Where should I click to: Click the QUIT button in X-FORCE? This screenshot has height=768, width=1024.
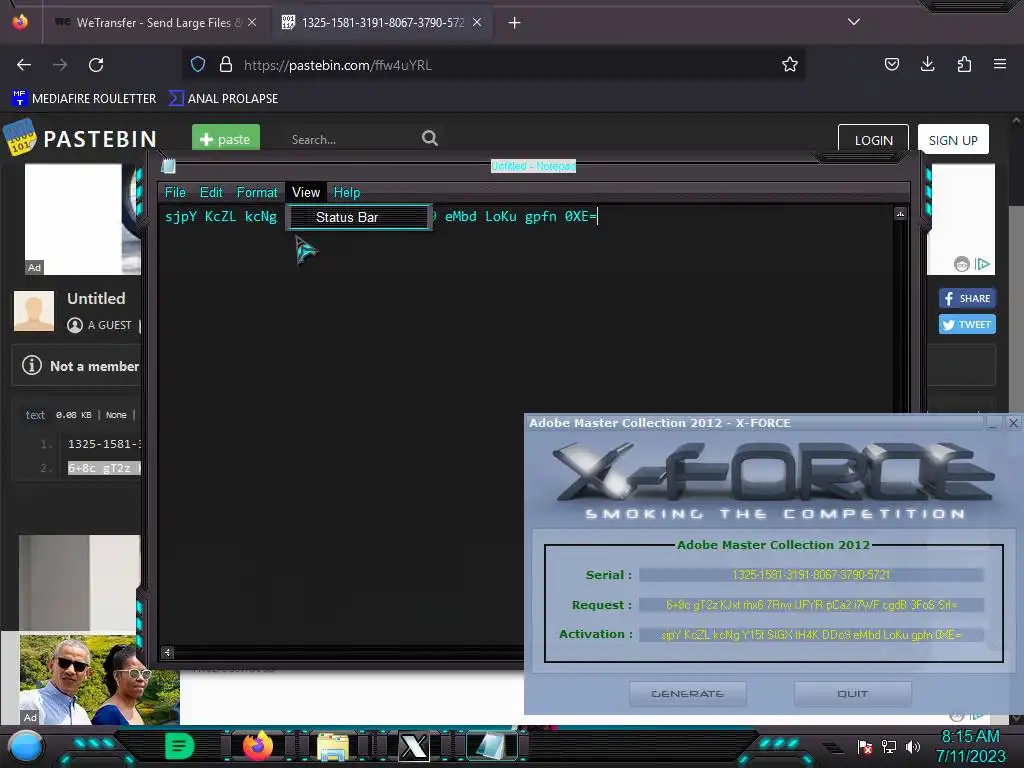(852, 694)
